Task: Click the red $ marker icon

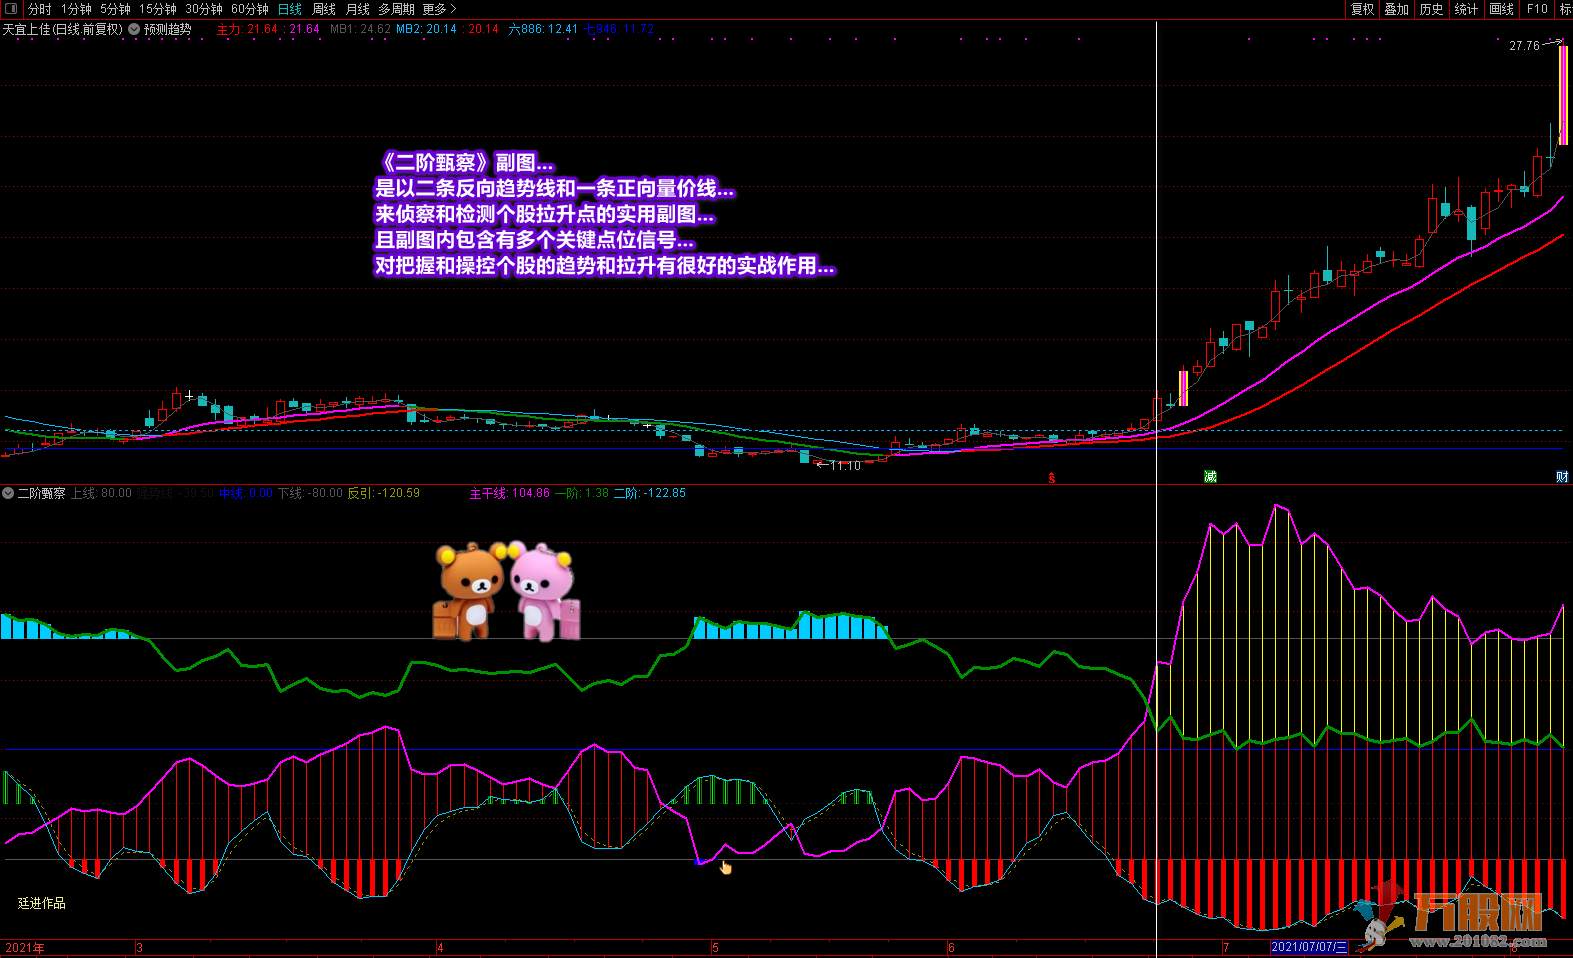Action: 1052,478
